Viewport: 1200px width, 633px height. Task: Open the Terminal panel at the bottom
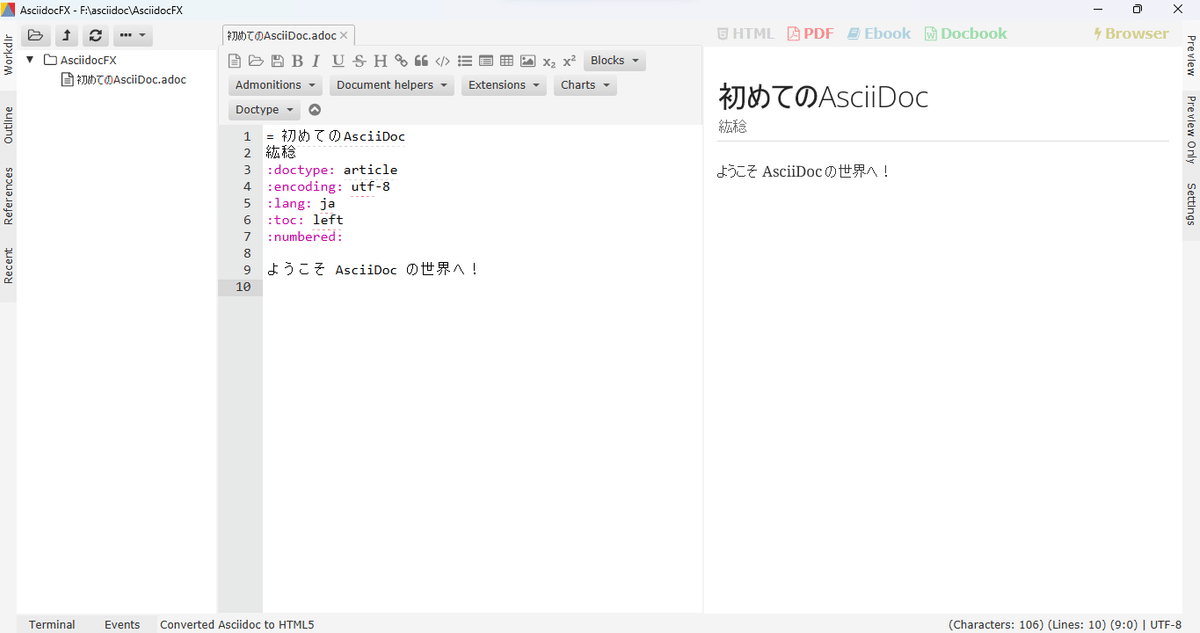(51, 624)
